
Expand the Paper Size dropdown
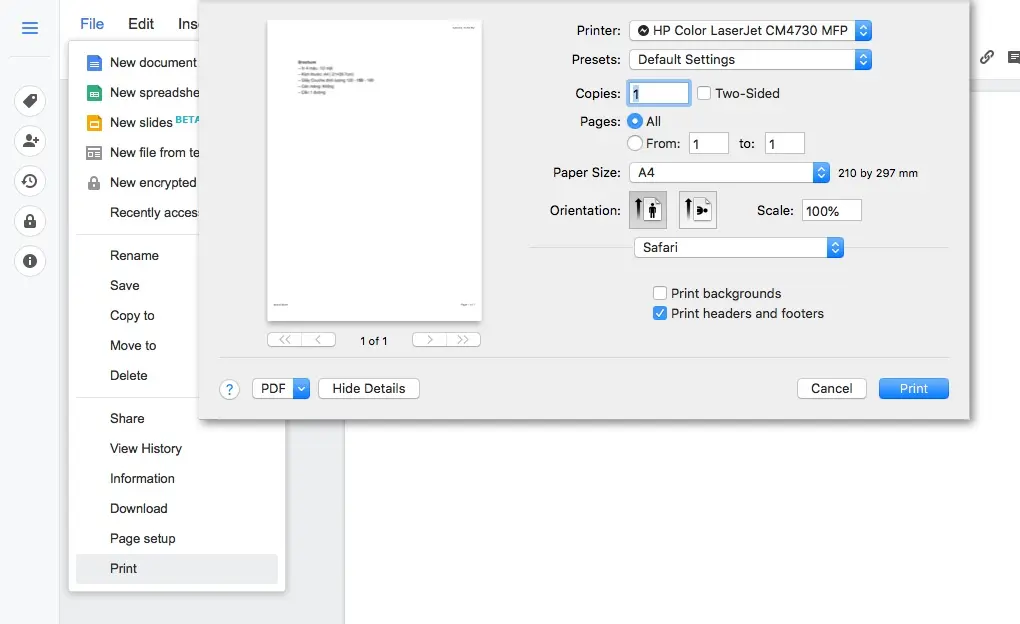point(733,173)
